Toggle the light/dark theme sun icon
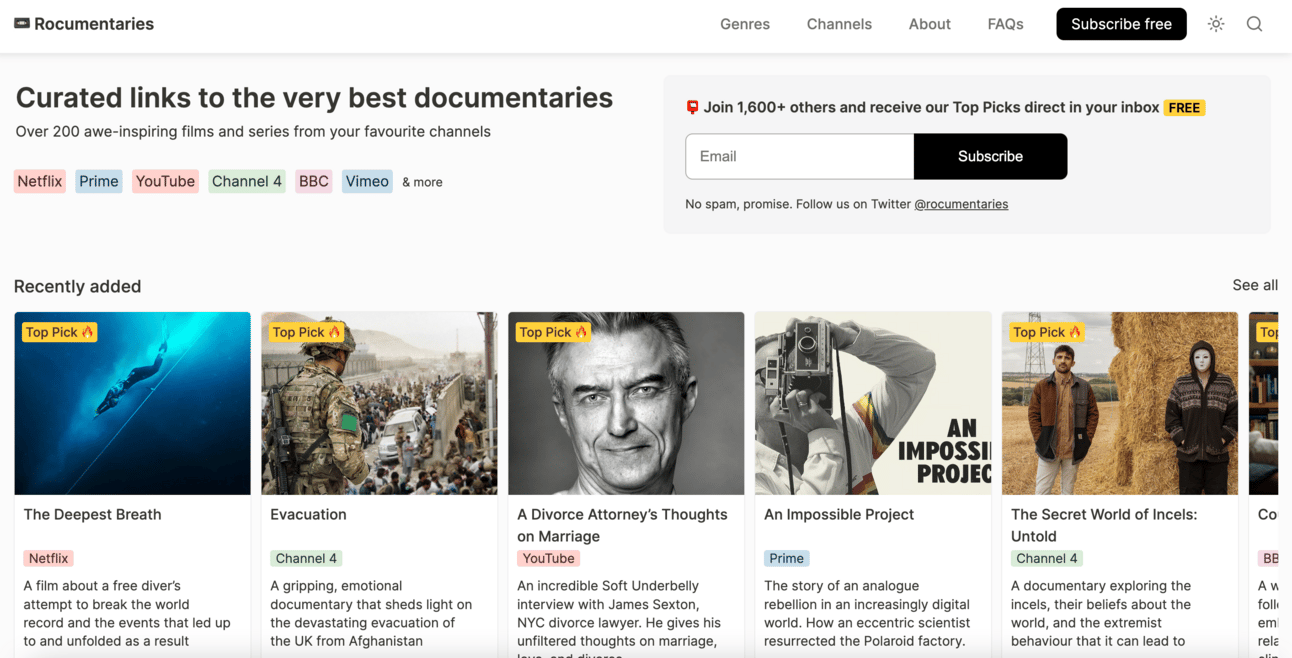Screen dimensions: 1292x658 point(1216,24)
